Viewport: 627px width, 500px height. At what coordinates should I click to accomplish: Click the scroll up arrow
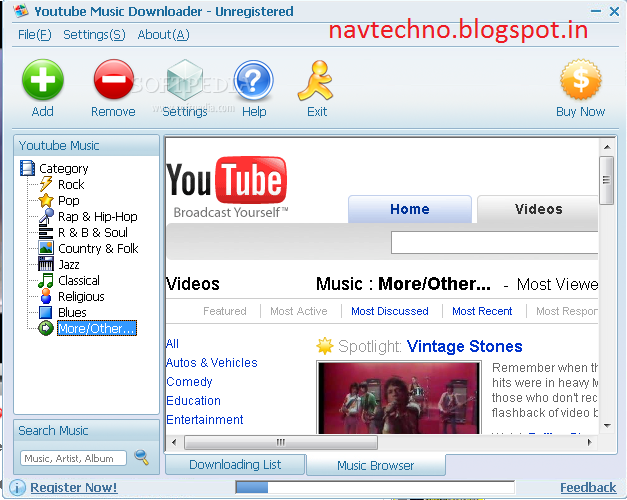pos(607,147)
